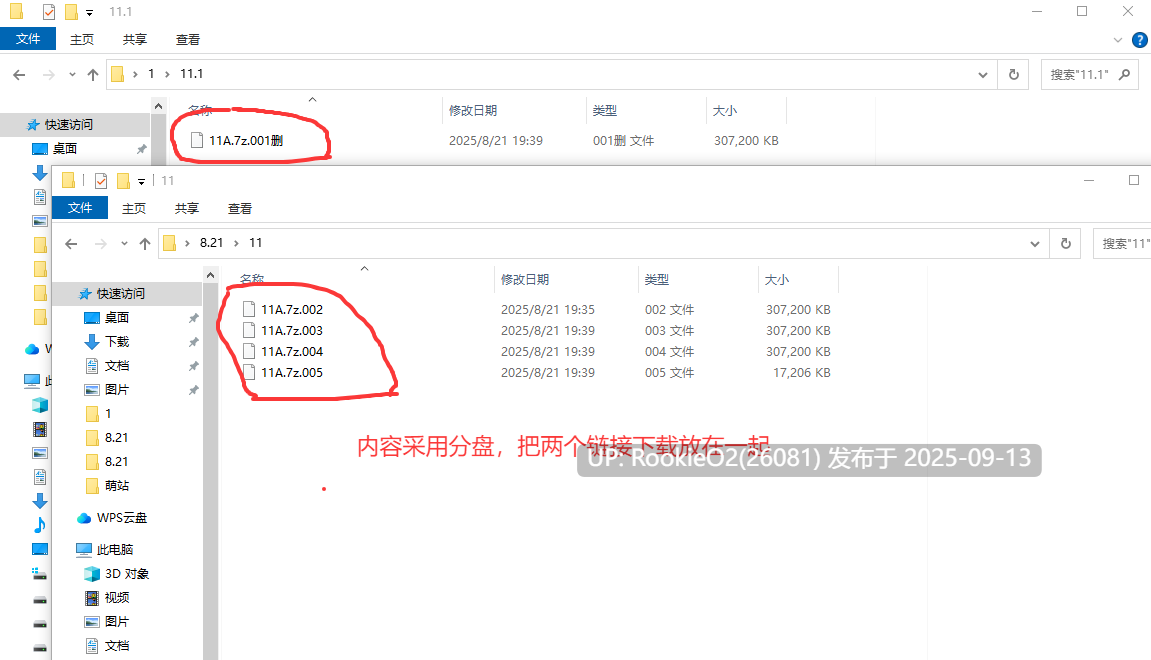The width and height of the screenshot is (1151, 660).
Task: Click breadcrumb 1 in the 11.1 window
Action: (x=151, y=74)
